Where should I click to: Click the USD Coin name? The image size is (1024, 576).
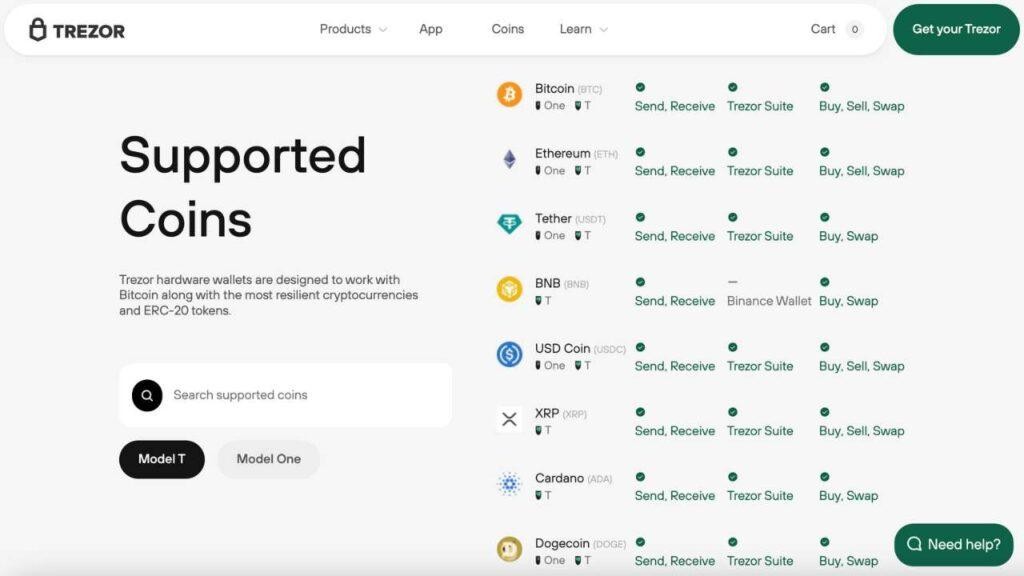click(562, 348)
